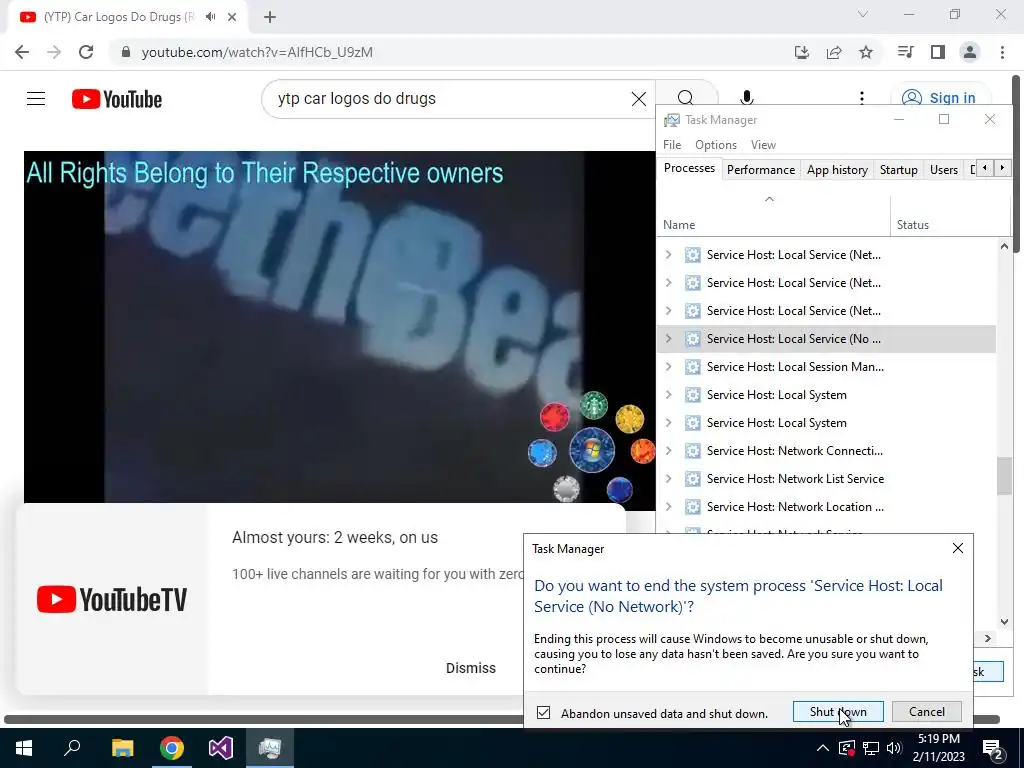This screenshot has height=768, width=1024.
Task: Open Task Manager File menu
Action: coord(672,145)
